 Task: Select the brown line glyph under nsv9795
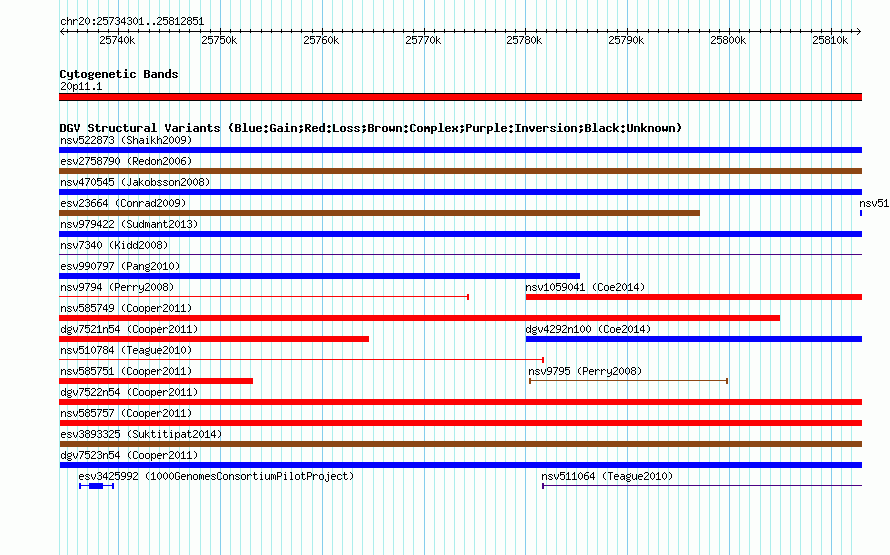pos(628,381)
